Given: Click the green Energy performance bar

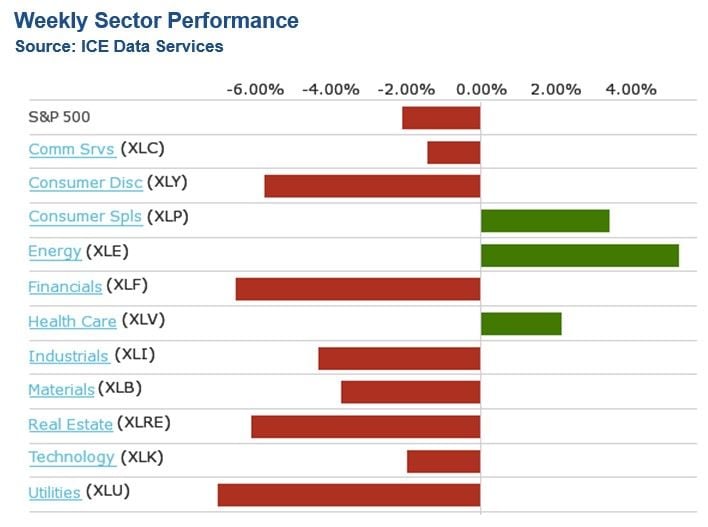Looking at the screenshot, I should click(579, 255).
